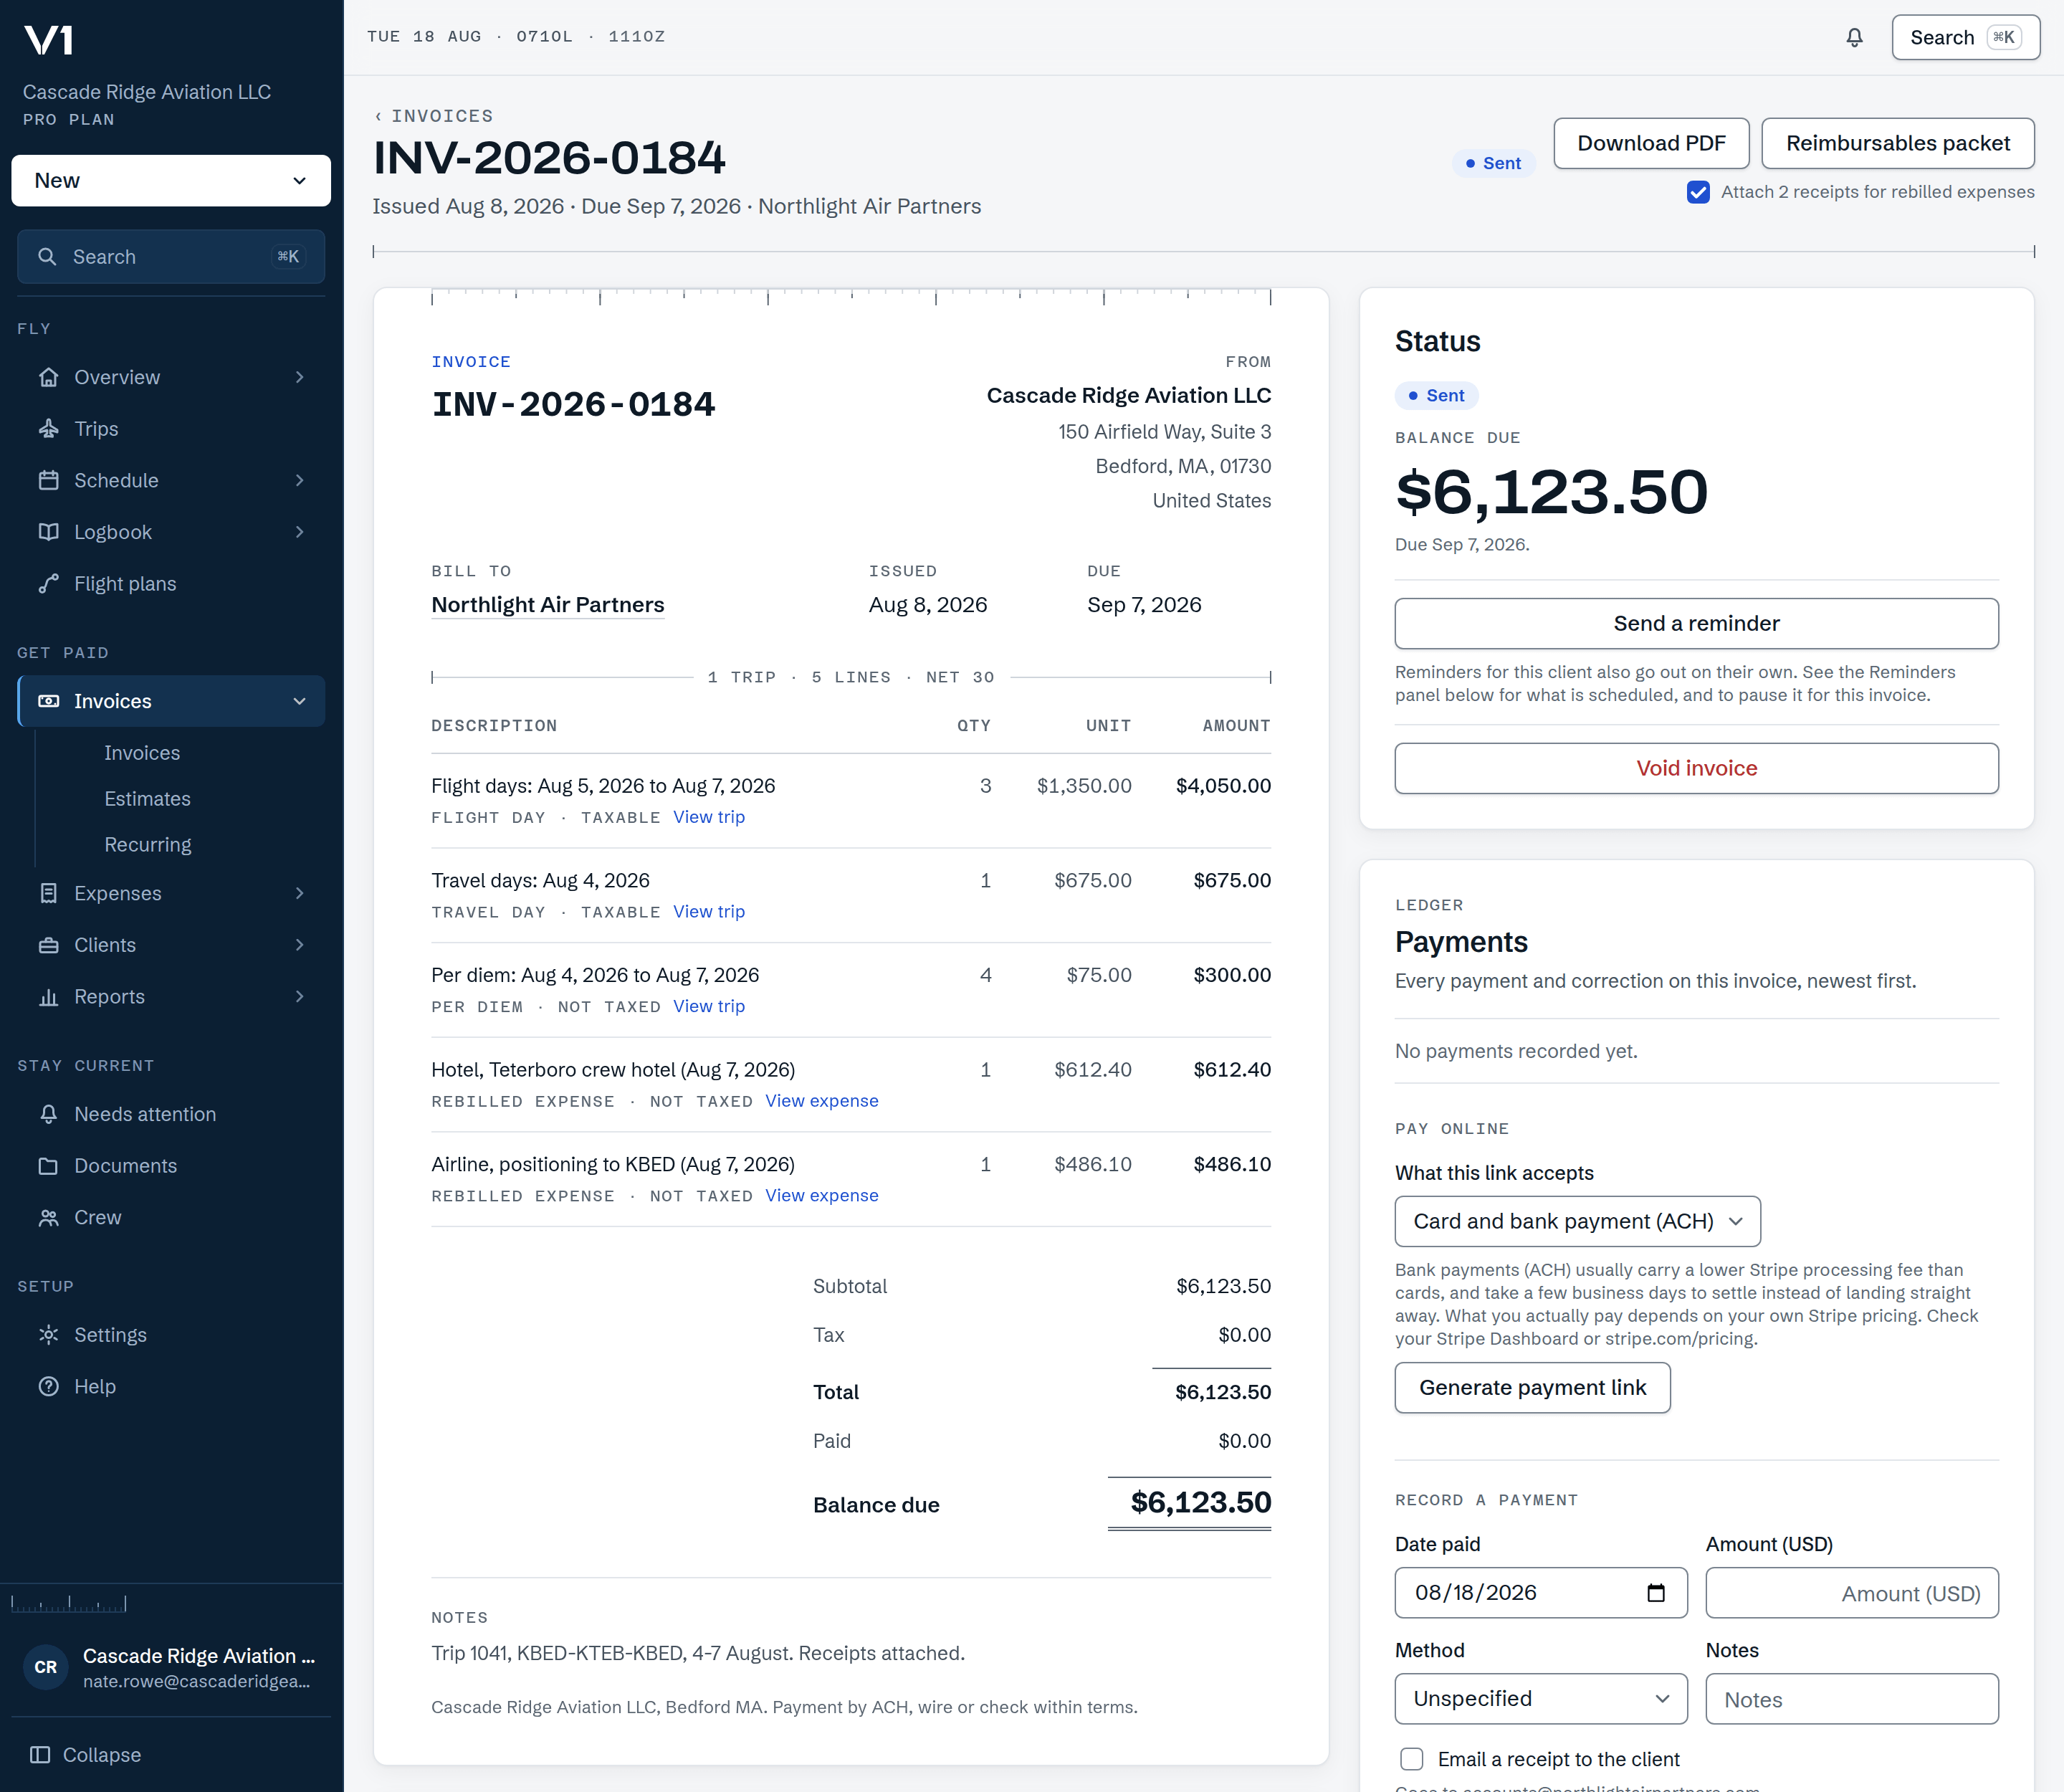The width and height of the screenshot is (2064, 1792).
Task: Click Send a reminder button
Action: click(x=1696, y=624)
